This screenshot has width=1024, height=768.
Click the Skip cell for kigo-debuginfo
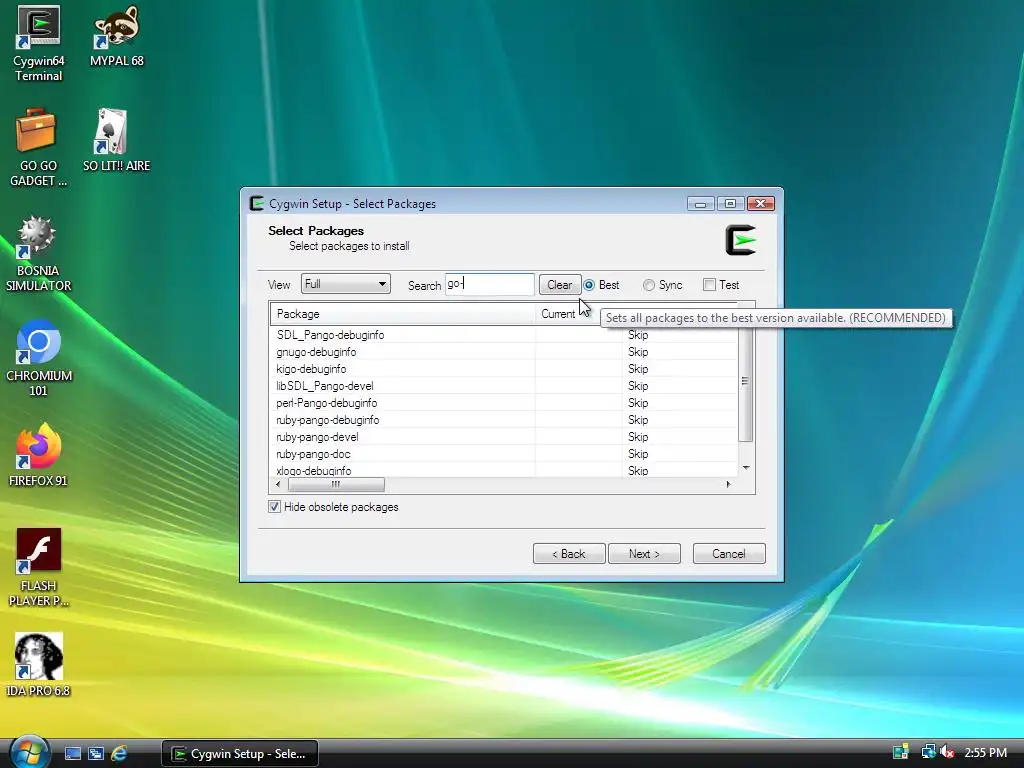[638, 369]
